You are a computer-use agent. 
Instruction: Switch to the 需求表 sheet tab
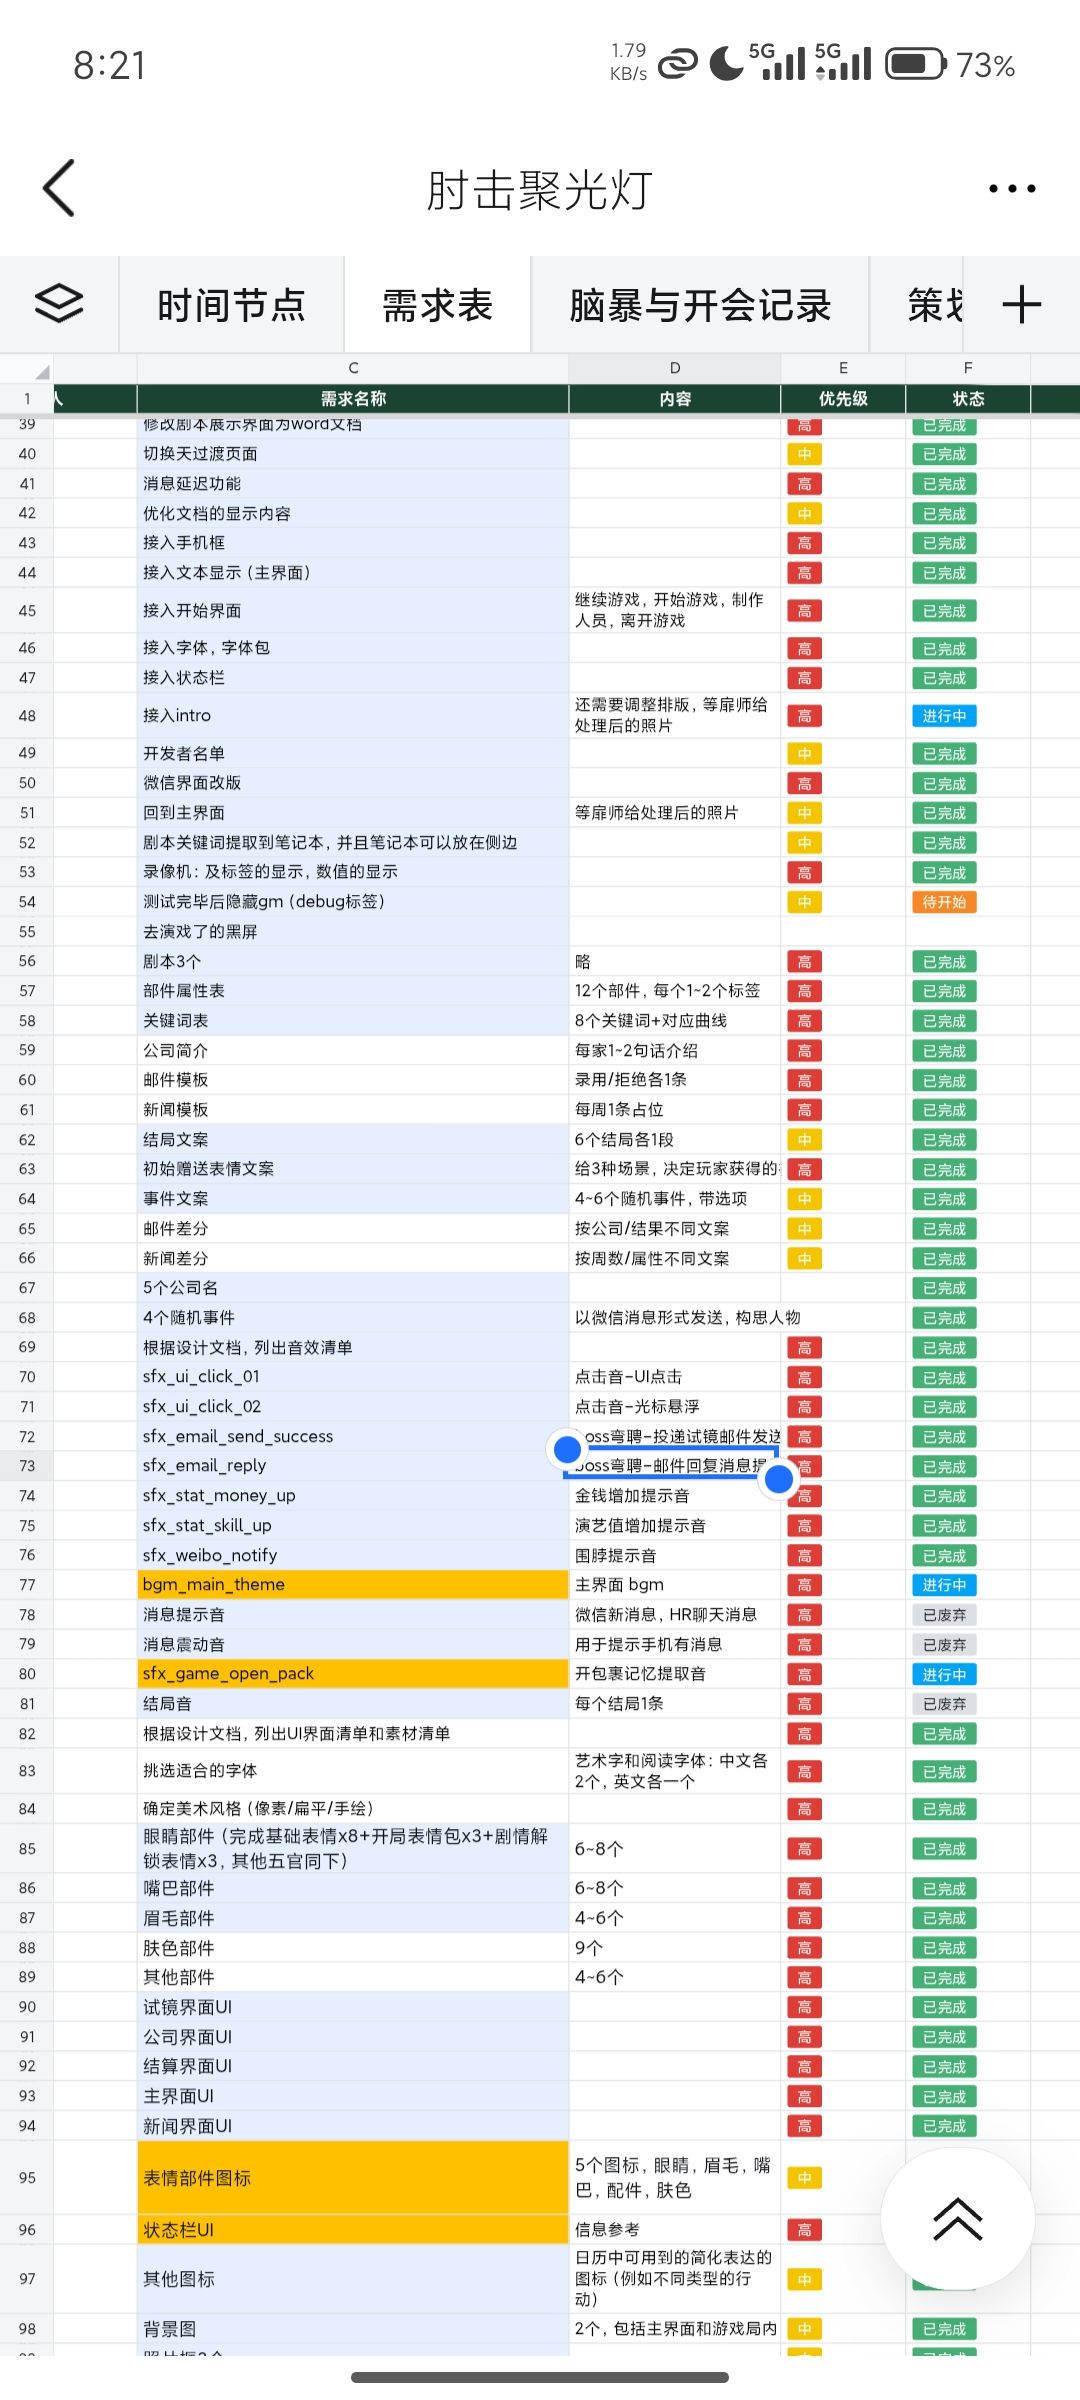(x=437, y=305)
